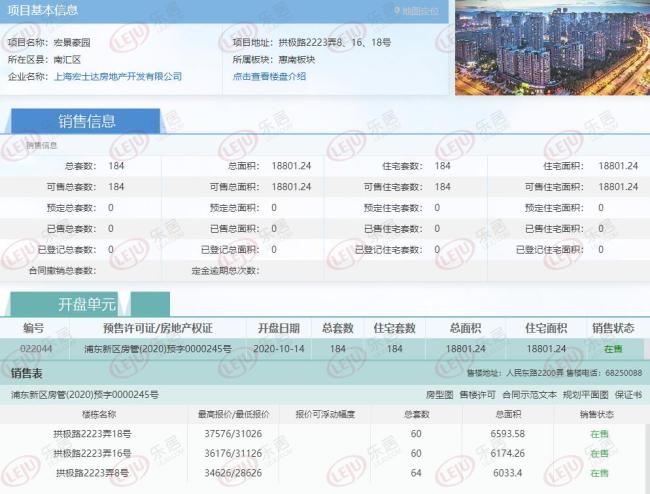This screenshot has height=494, width=650.
Task: Open company link 上海宏士达房地产开发有限公司
Action: [x=118, y=76]
